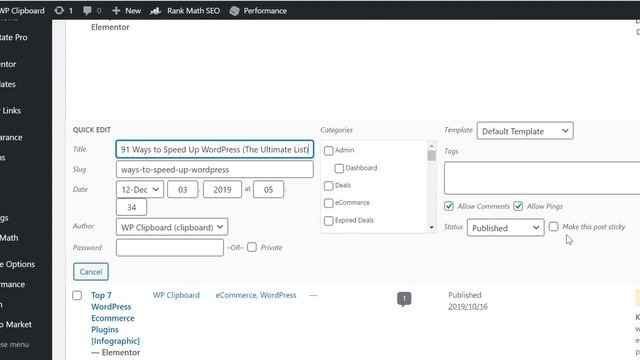
Task: Open comments bubble icon in admin bar
Action: [x=87, y=11]
